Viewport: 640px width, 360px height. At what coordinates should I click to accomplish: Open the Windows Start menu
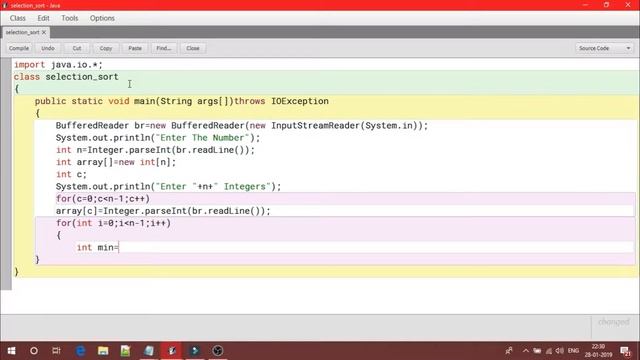tap(11, 351)
